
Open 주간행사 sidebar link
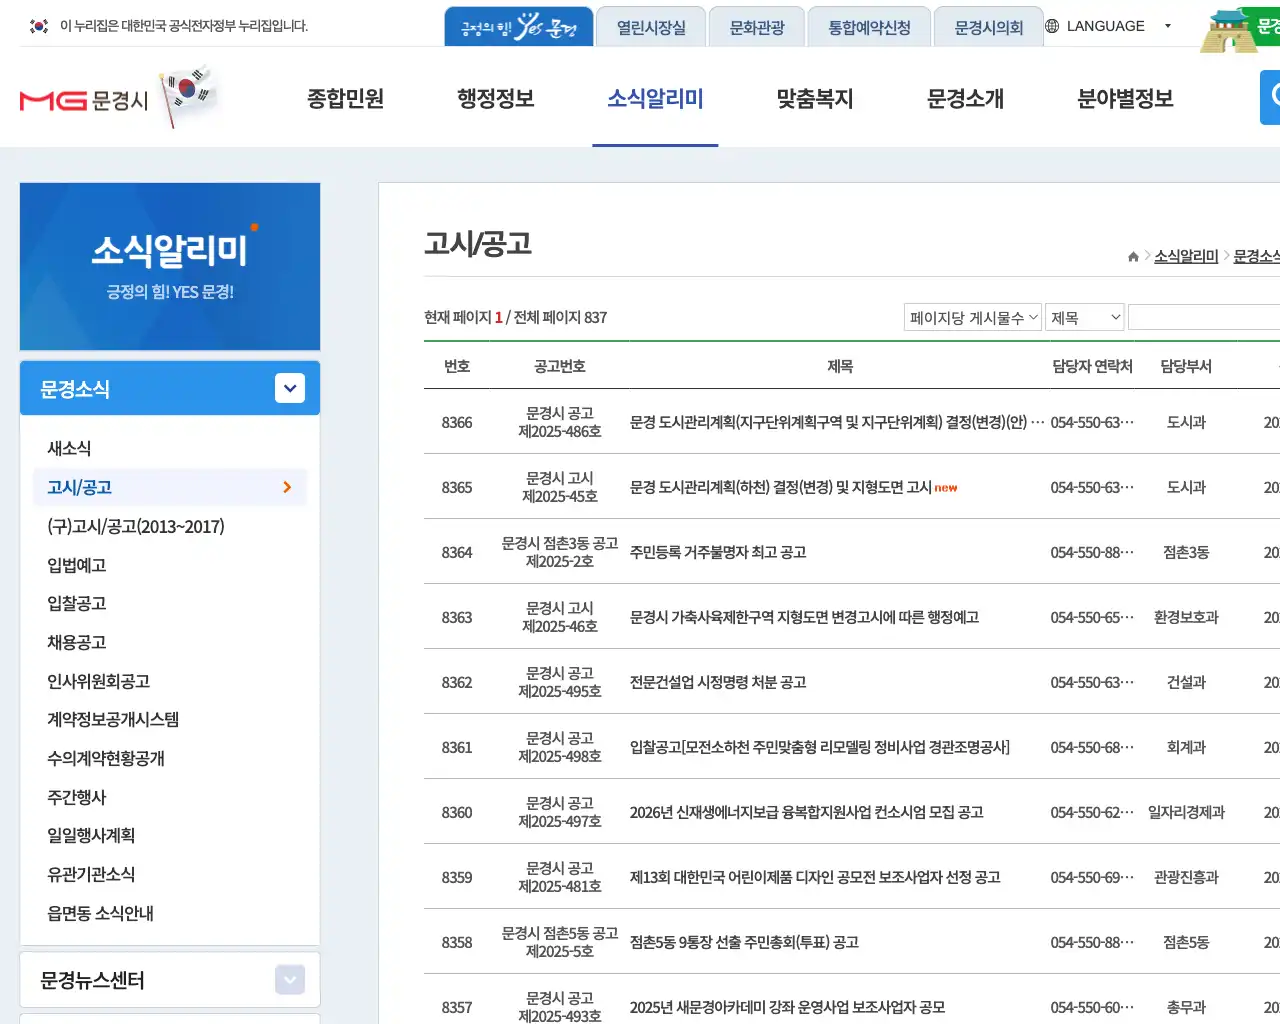(76, 797)
